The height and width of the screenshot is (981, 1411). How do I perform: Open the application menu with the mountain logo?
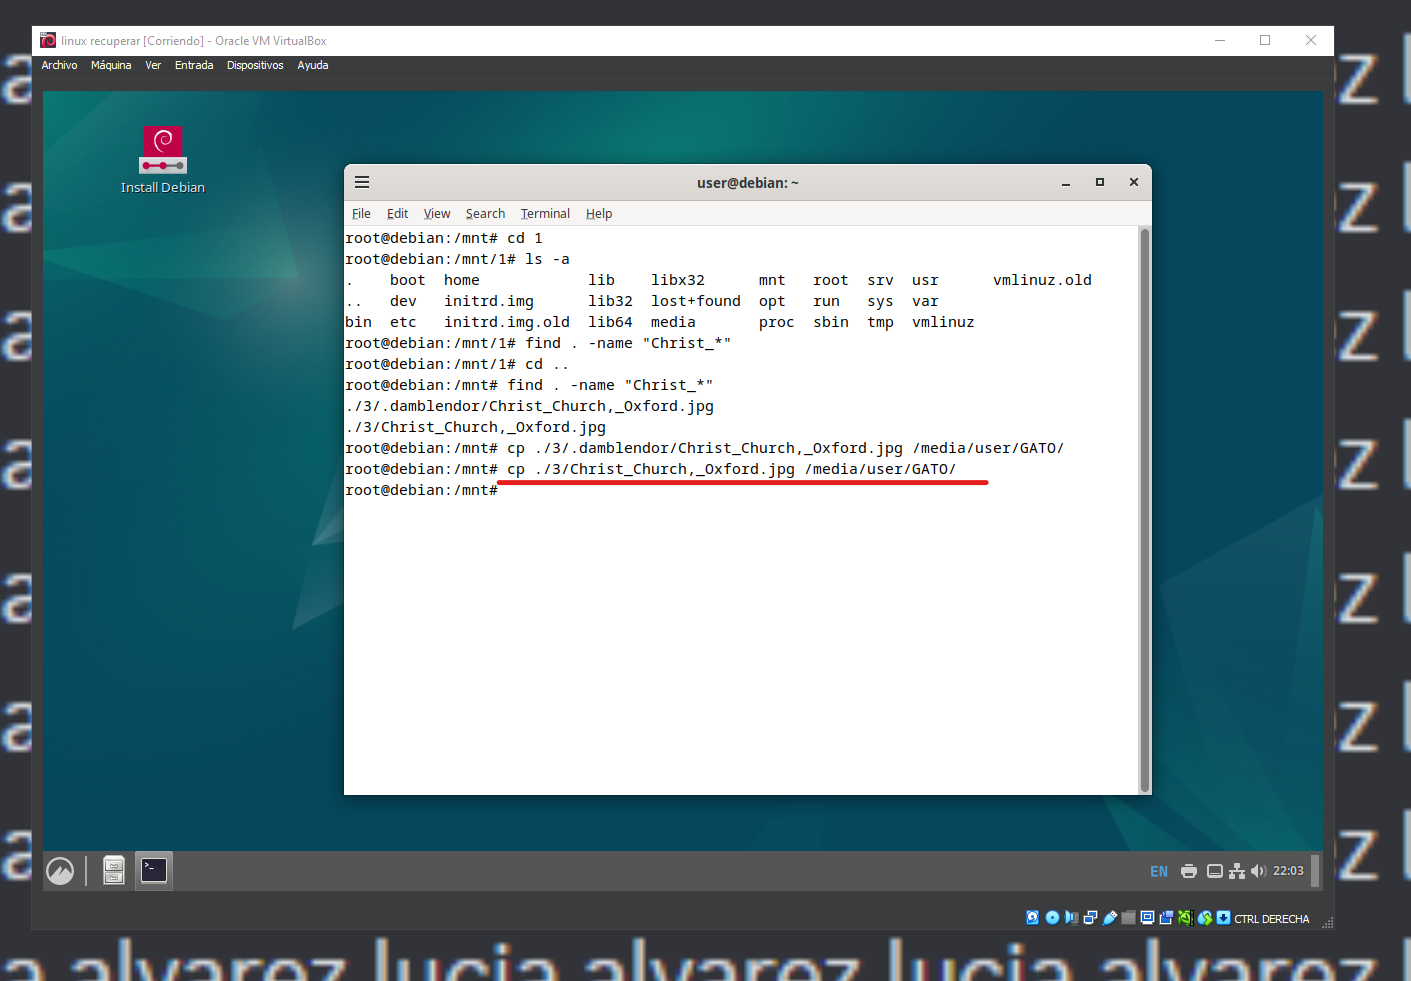pyautogui.click(x=60, y=870)
